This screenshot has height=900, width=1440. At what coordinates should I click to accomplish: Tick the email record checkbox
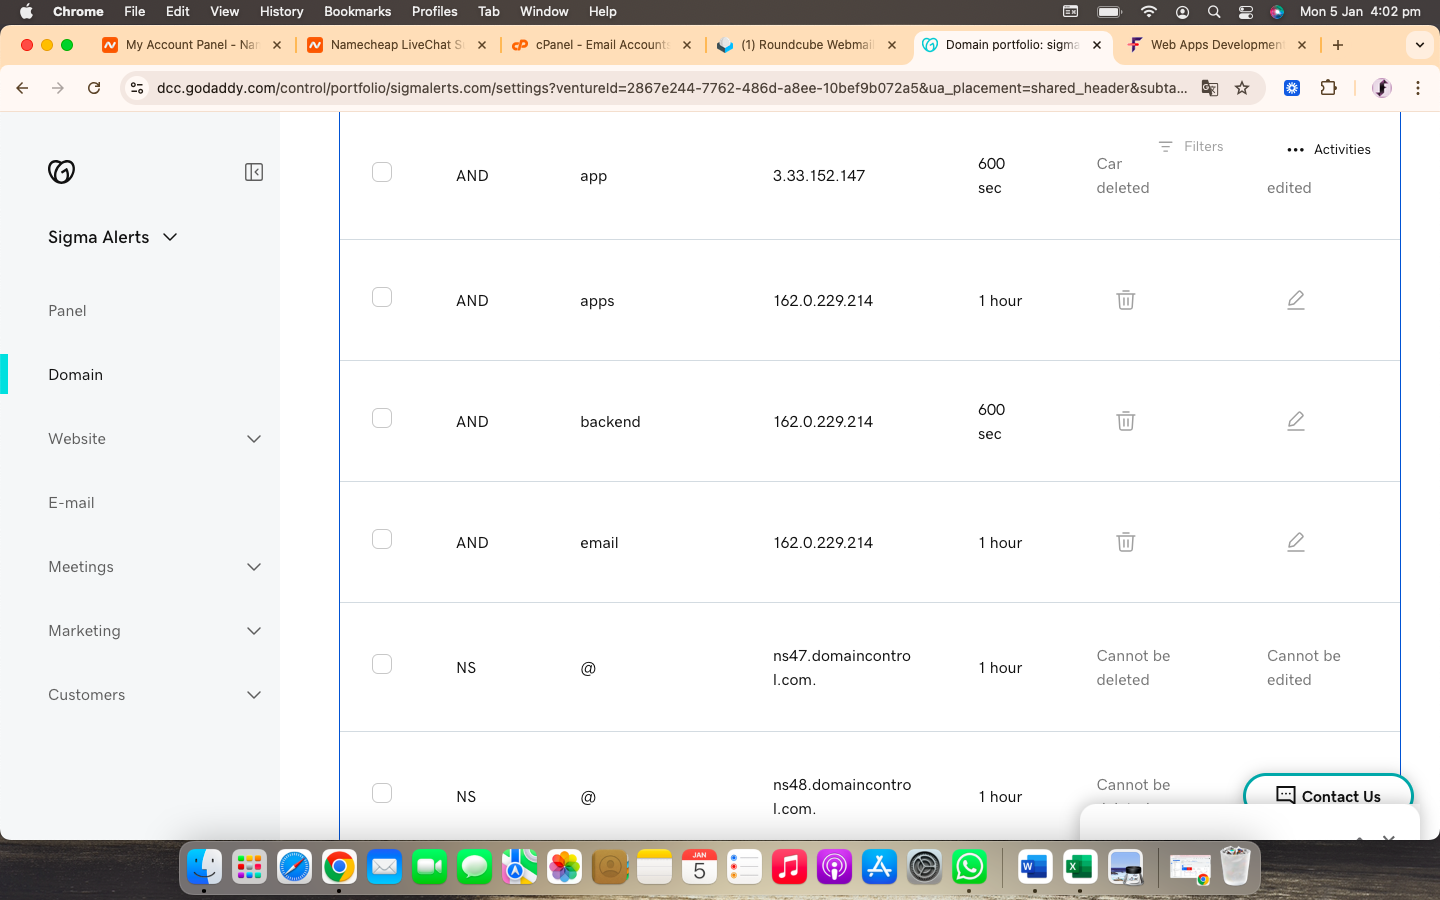[382, 540]
